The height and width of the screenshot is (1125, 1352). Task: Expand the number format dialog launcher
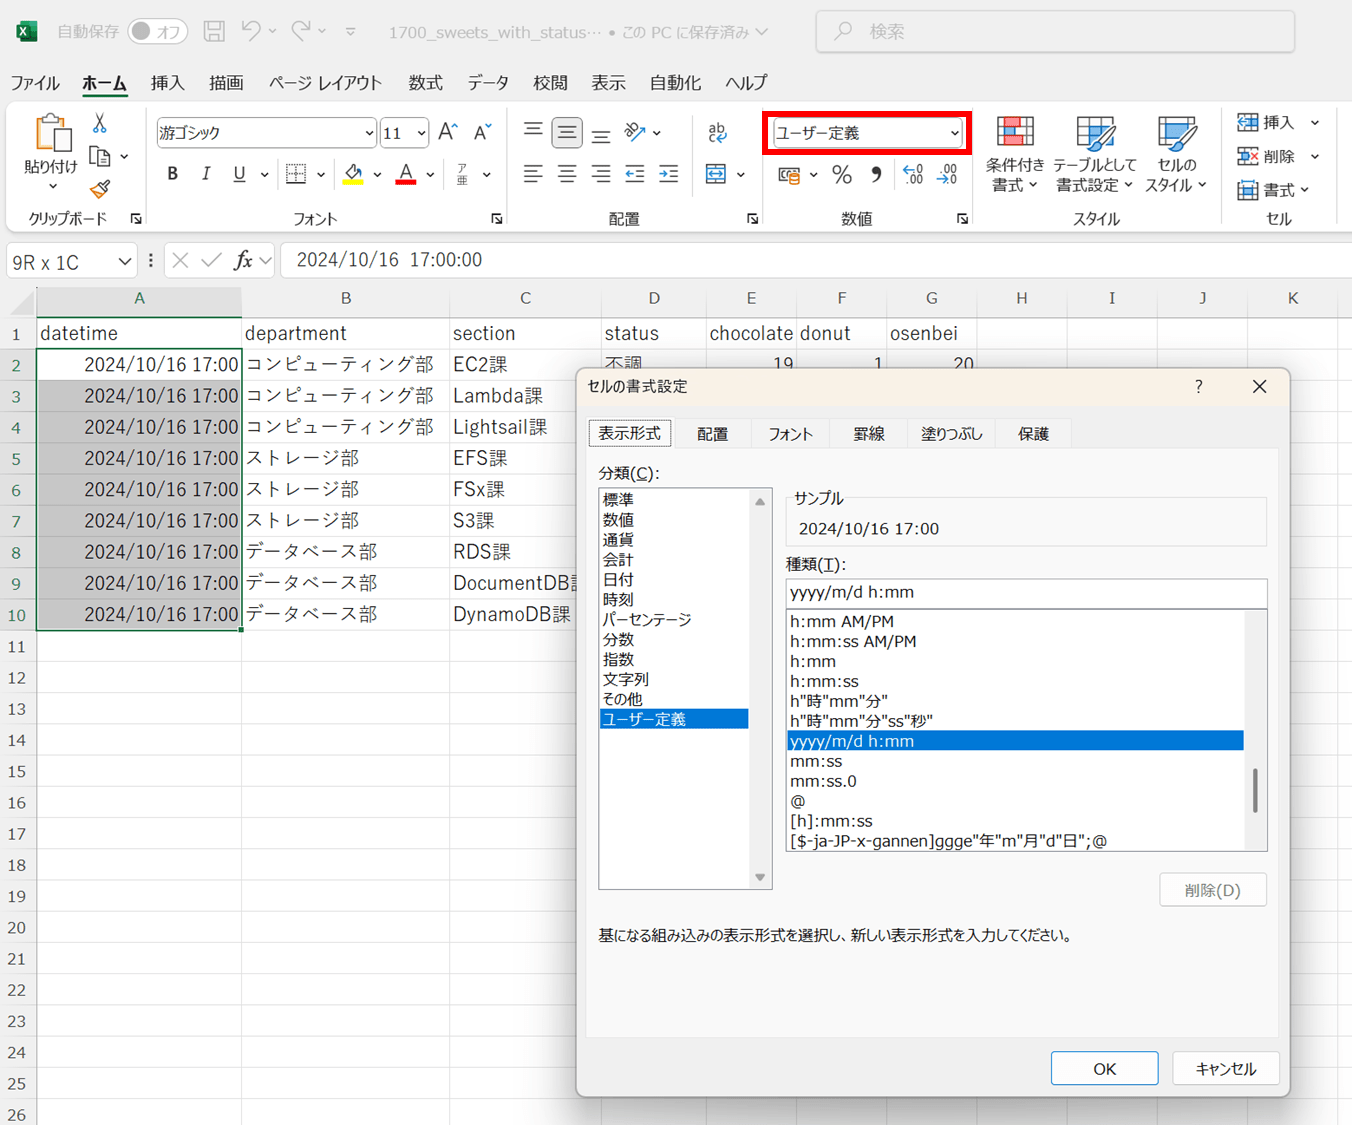(x=962, y=219)
